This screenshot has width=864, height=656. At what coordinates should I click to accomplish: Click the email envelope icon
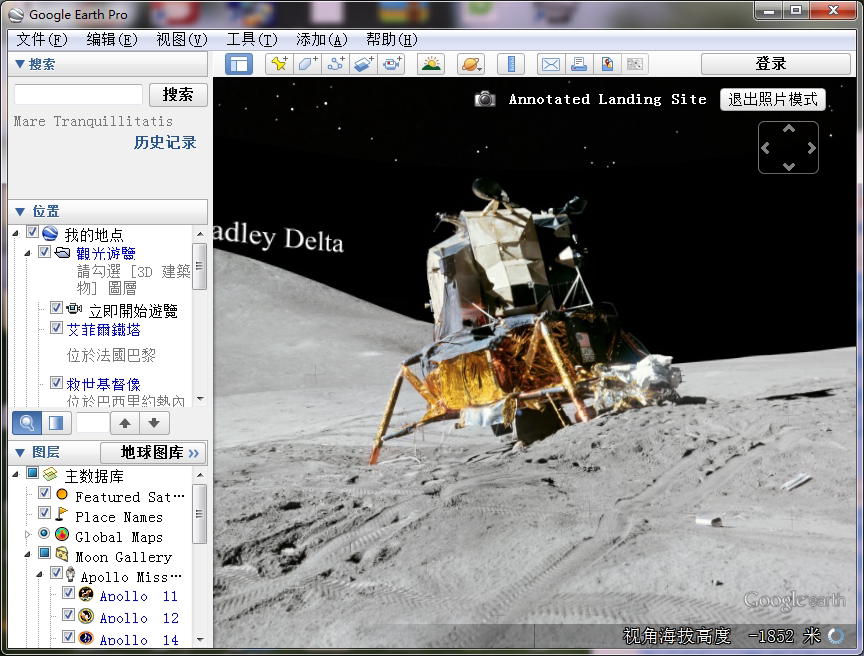pyautogui.click(x=550, y=64)
